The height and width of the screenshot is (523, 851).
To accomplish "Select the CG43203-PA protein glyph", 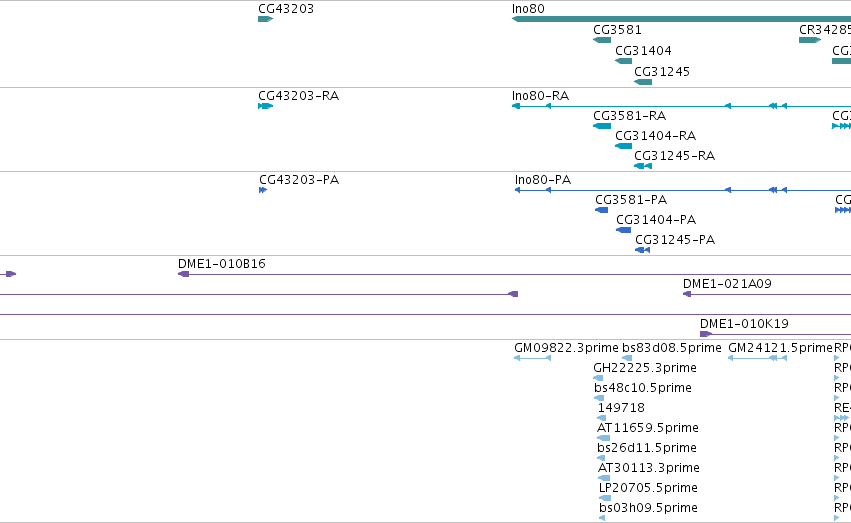I will [x=263, y=190].
